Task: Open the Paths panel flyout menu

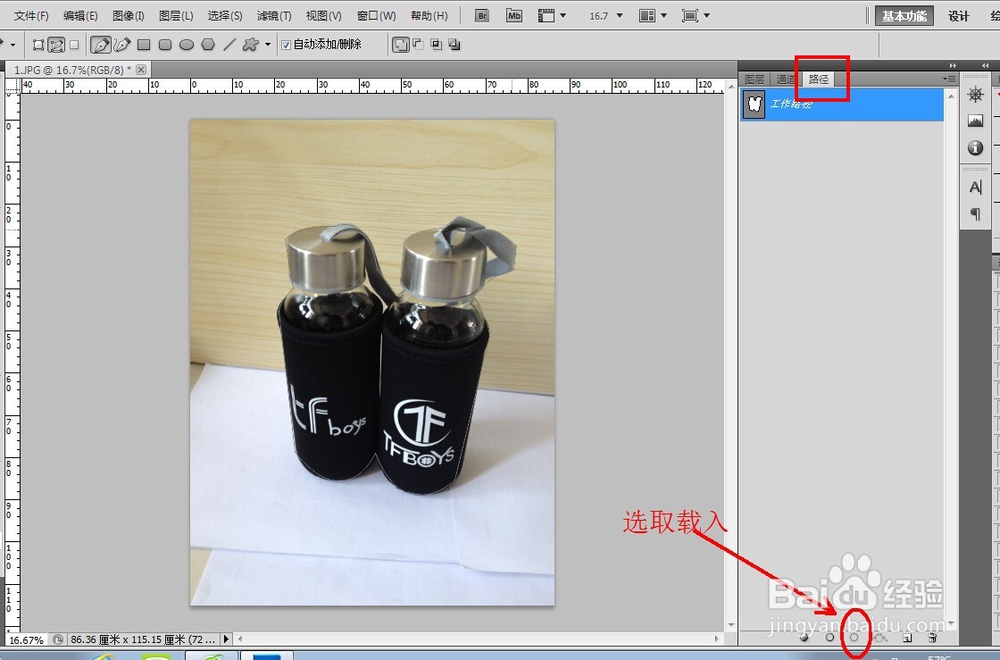Action: click(950, 79)
